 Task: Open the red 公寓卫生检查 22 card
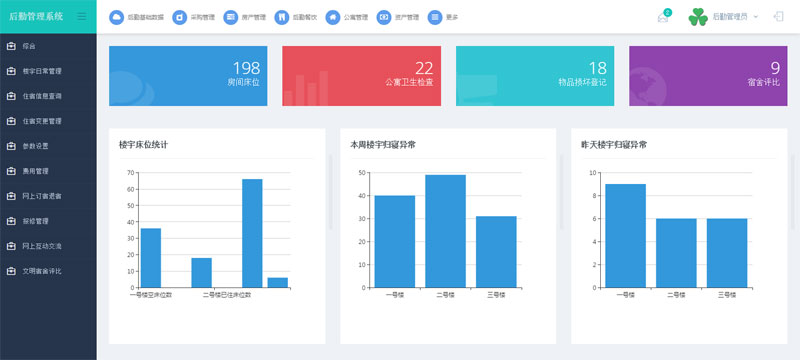click(x=361, y=76)
